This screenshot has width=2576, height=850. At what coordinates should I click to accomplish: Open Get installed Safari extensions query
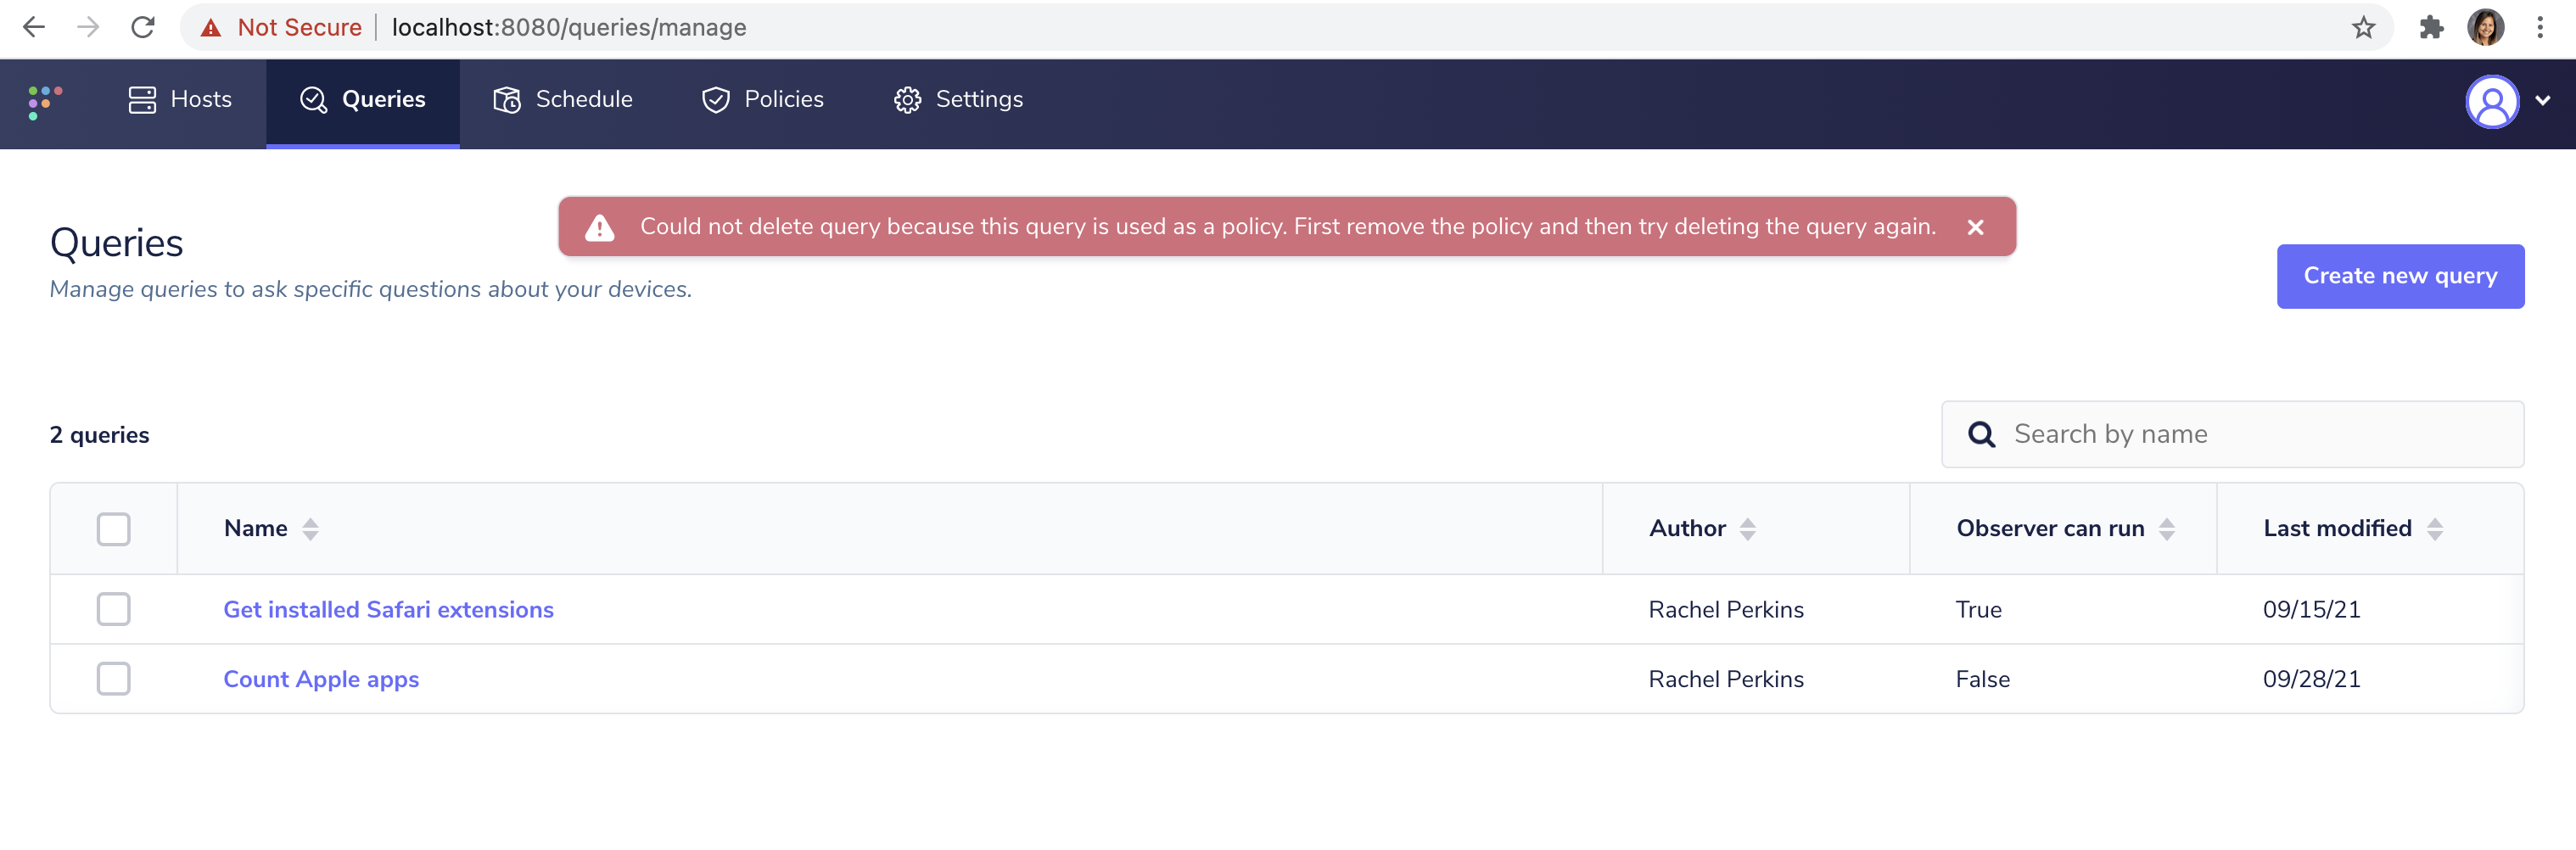(x=388, y=610)
